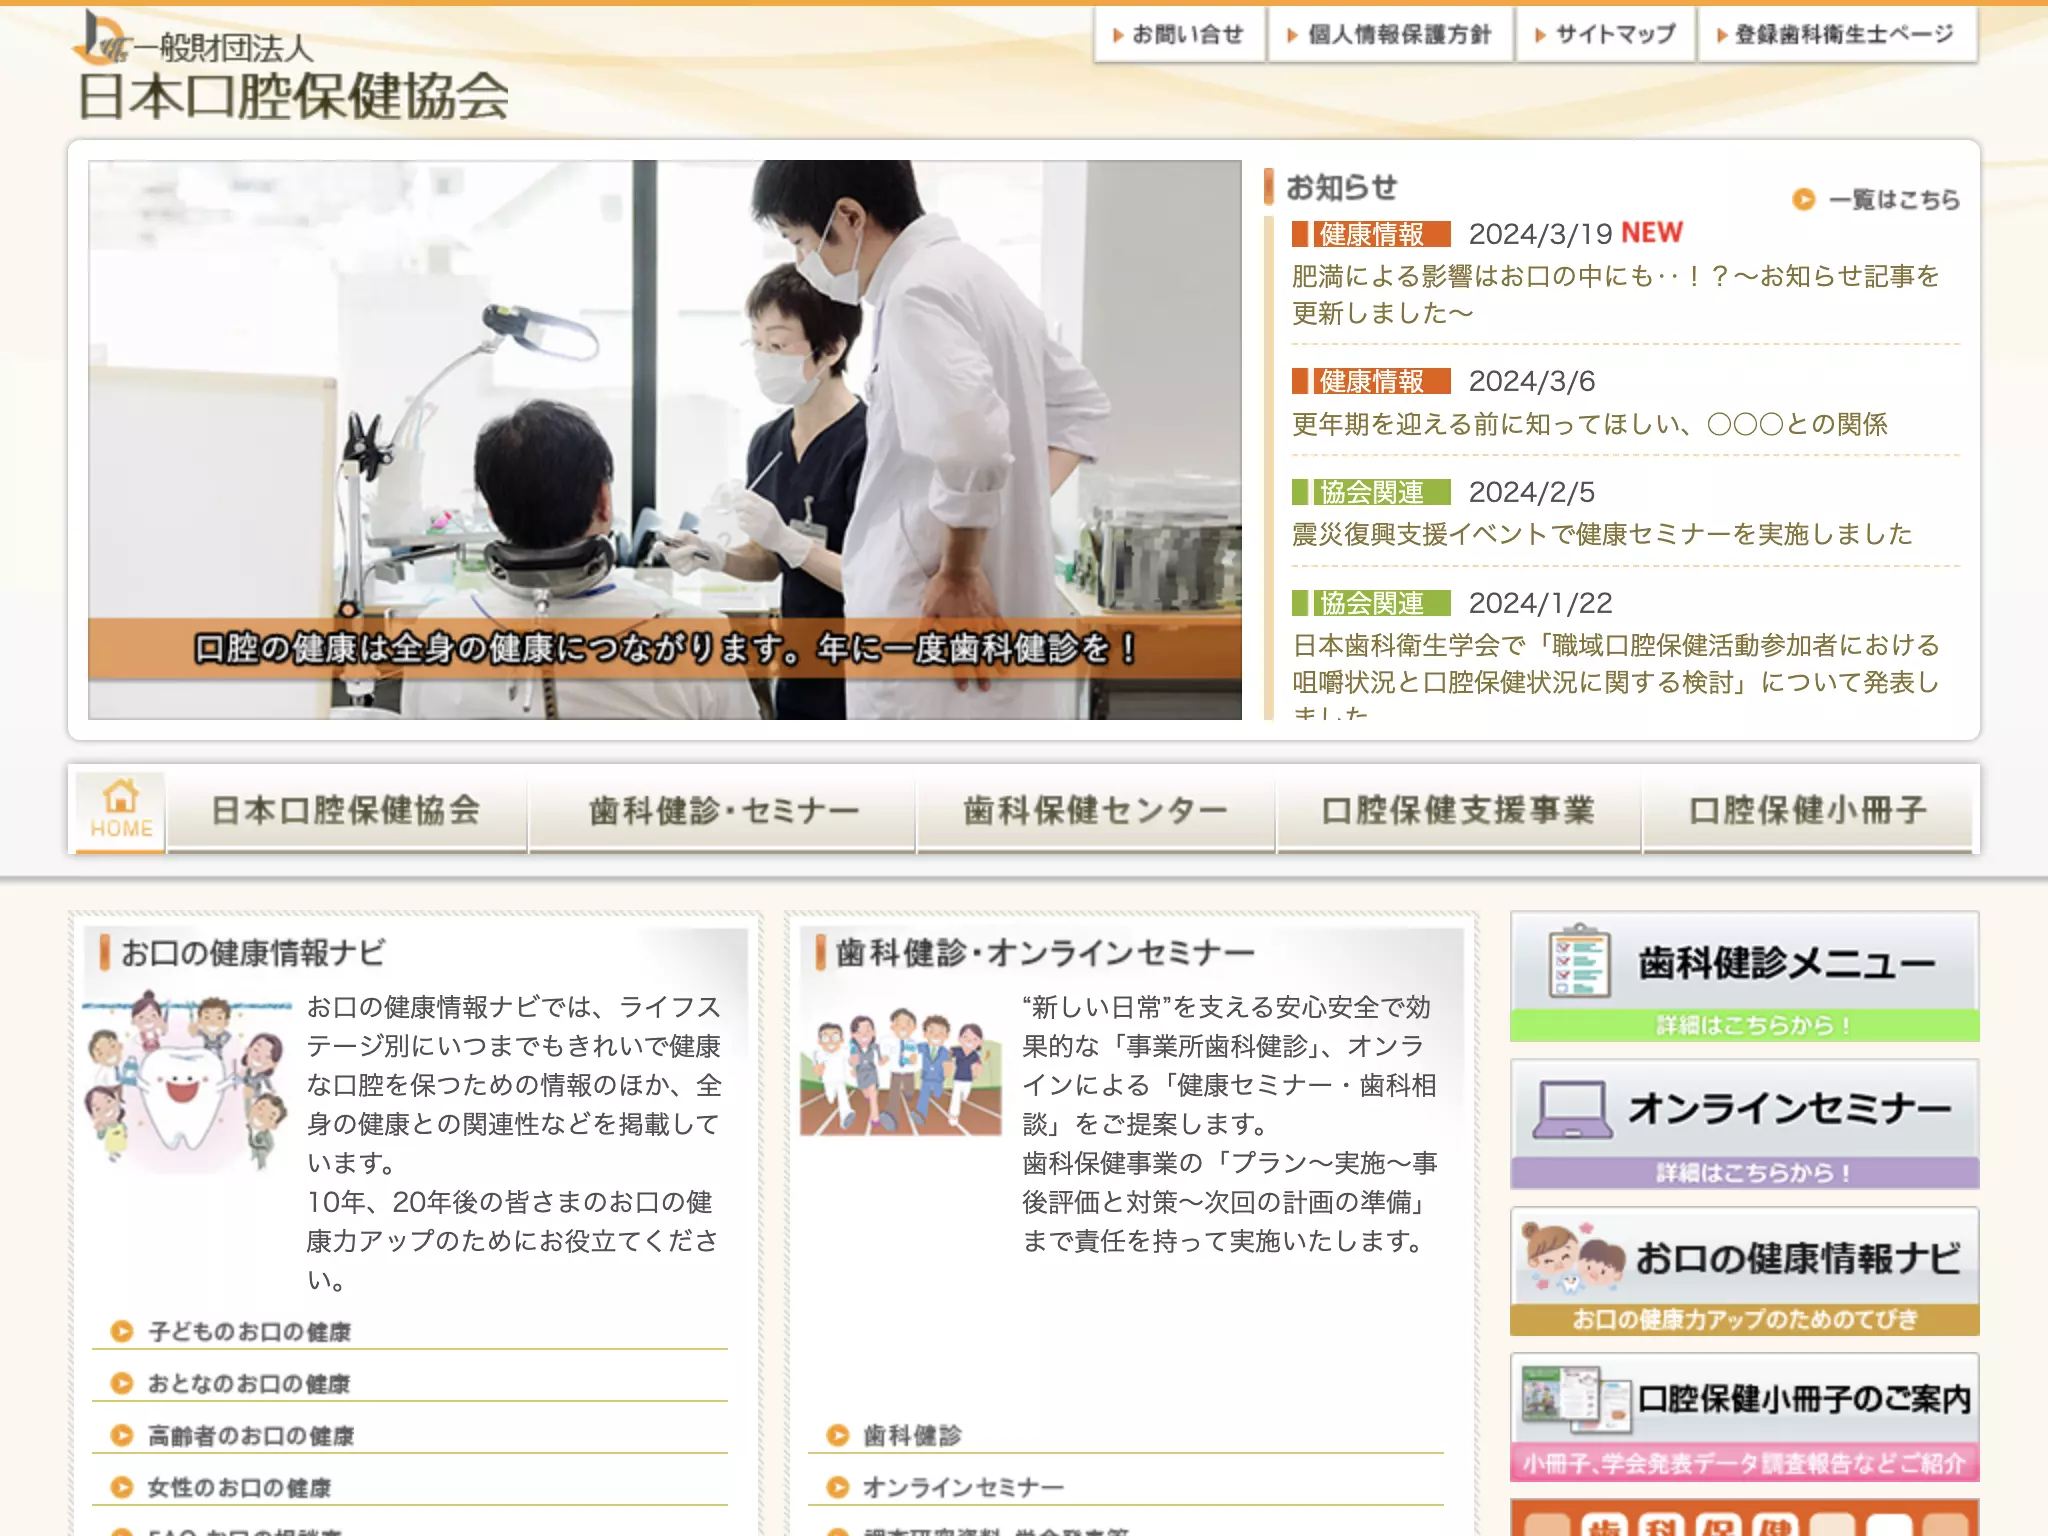
Task: Click children faces icon on お口の健康情報ナビ banner
Action: tap(1573, 1256)
